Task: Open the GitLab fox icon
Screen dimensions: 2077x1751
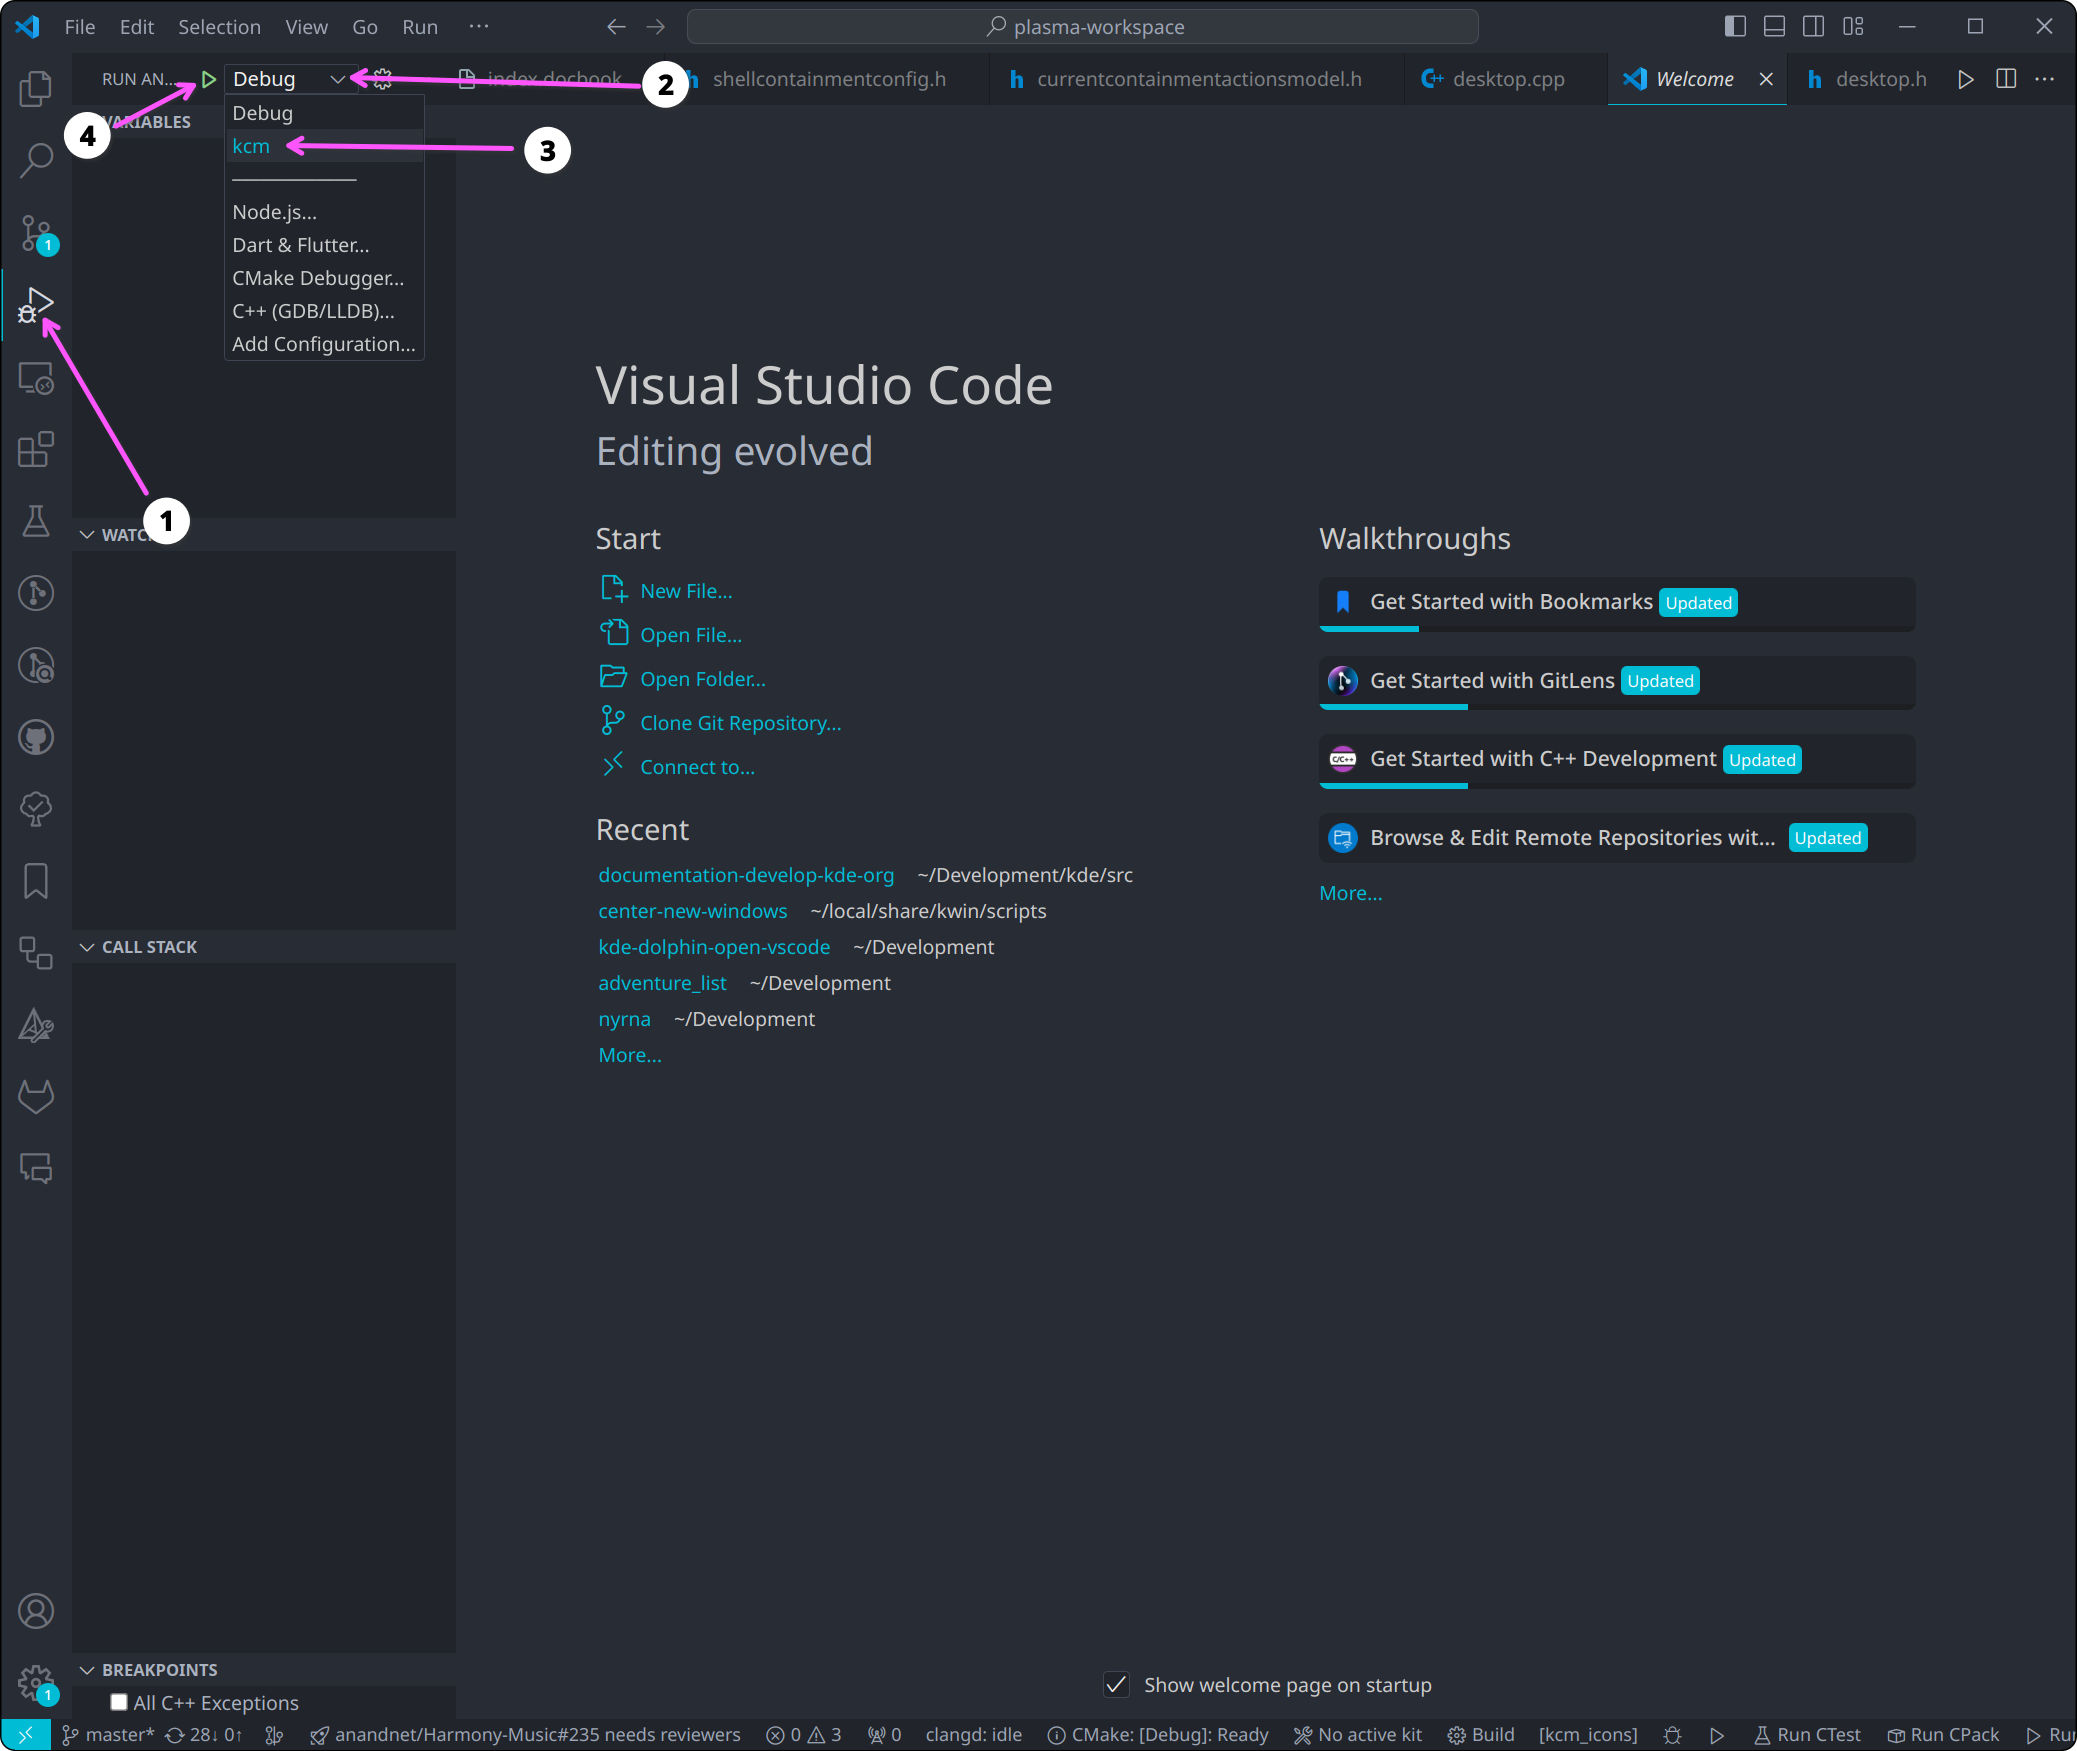Action: coord(36,1097)
